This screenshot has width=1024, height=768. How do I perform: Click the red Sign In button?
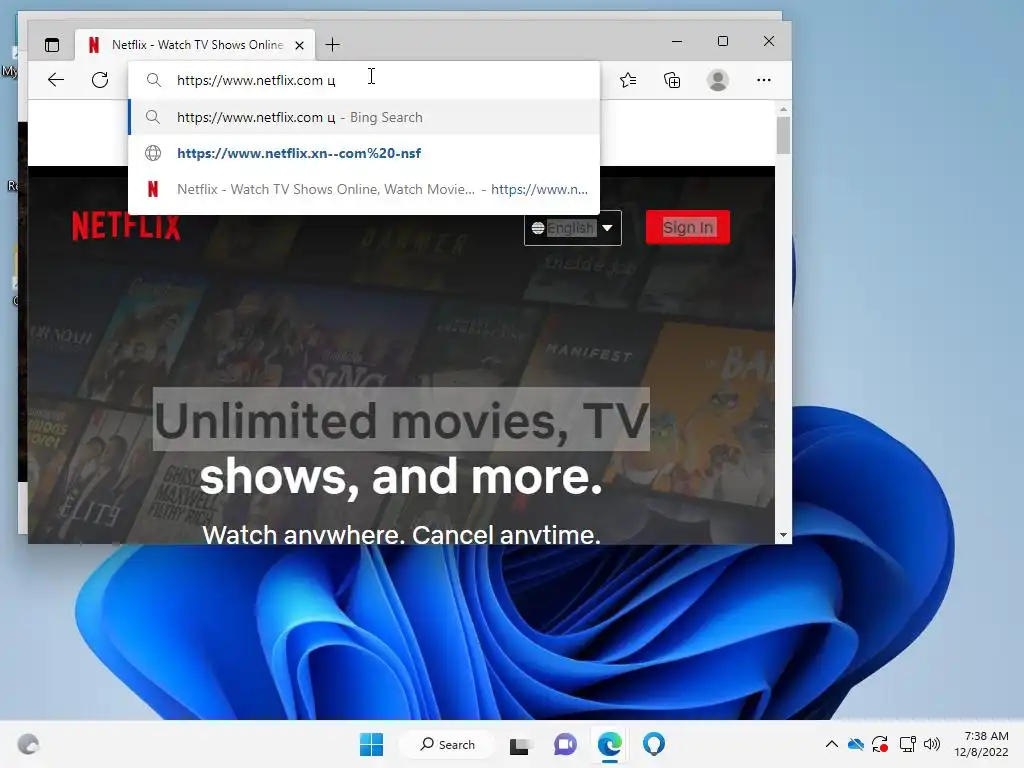tap(688, 227)
